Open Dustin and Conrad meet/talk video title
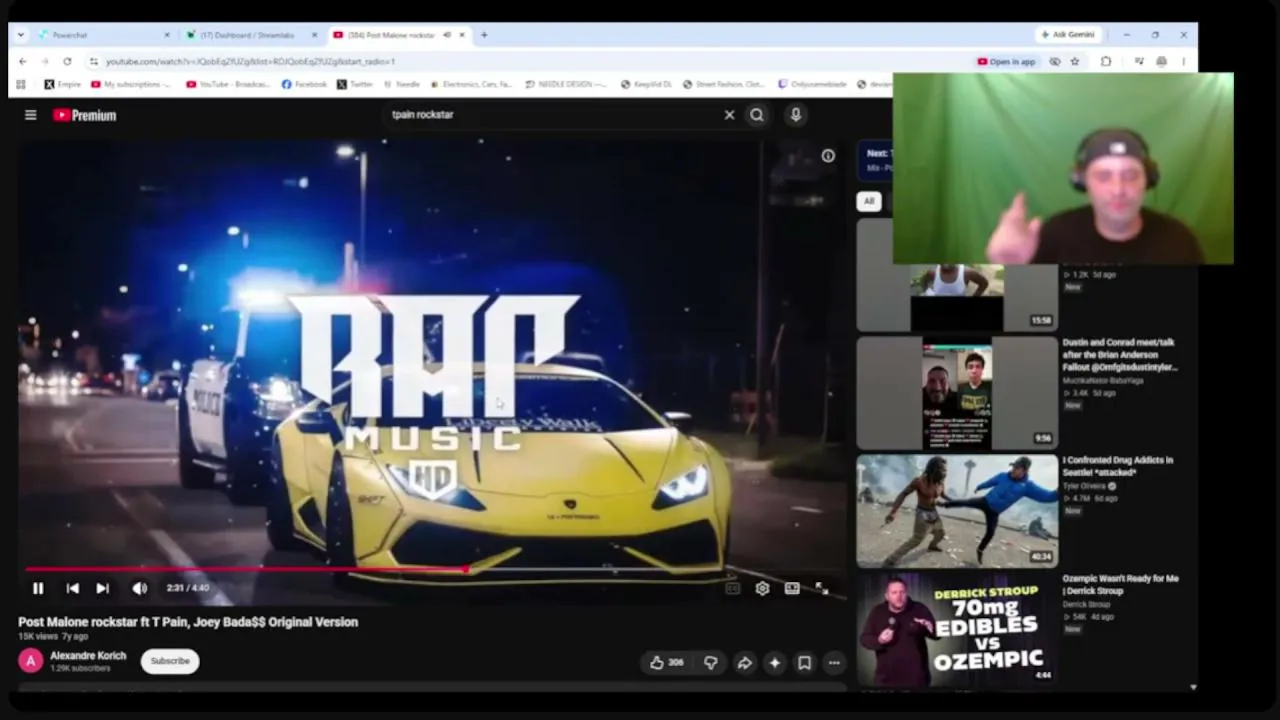This screenshot has width=1280, height=720. pyautogui.click(x=1120, y=355)
